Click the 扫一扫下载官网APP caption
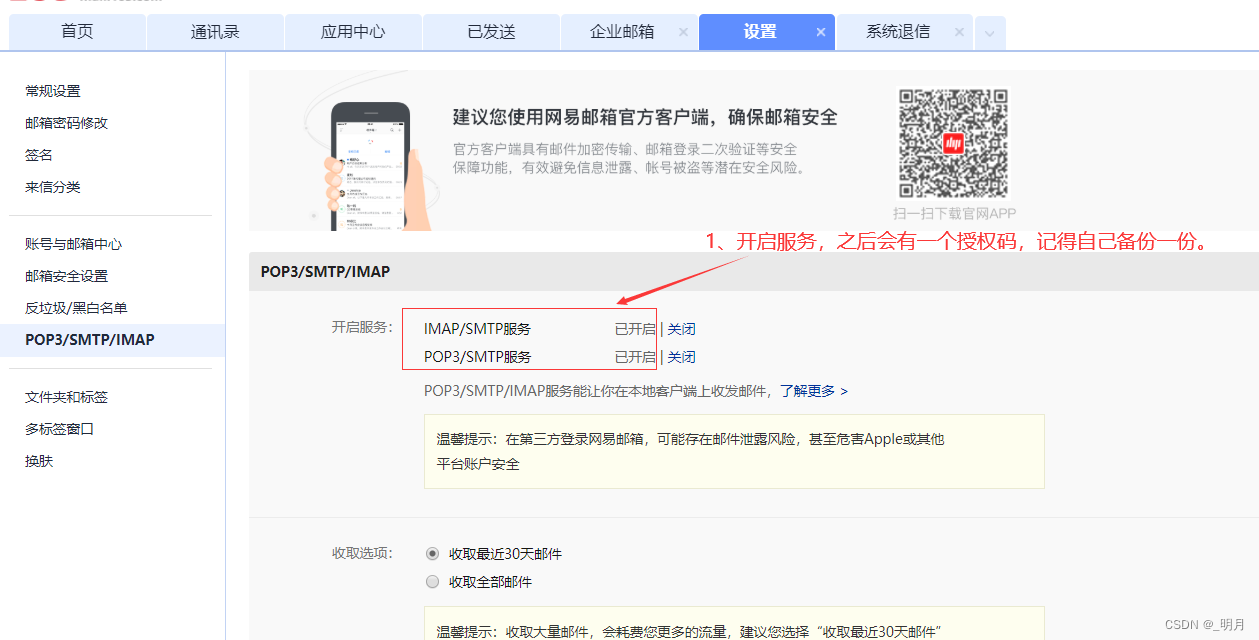 coord(954,213)
